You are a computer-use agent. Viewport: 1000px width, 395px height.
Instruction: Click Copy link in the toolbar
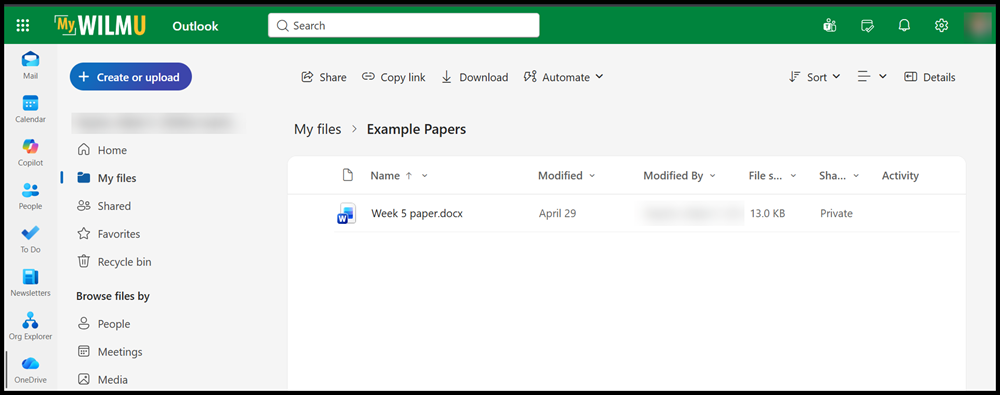(393, 77)
